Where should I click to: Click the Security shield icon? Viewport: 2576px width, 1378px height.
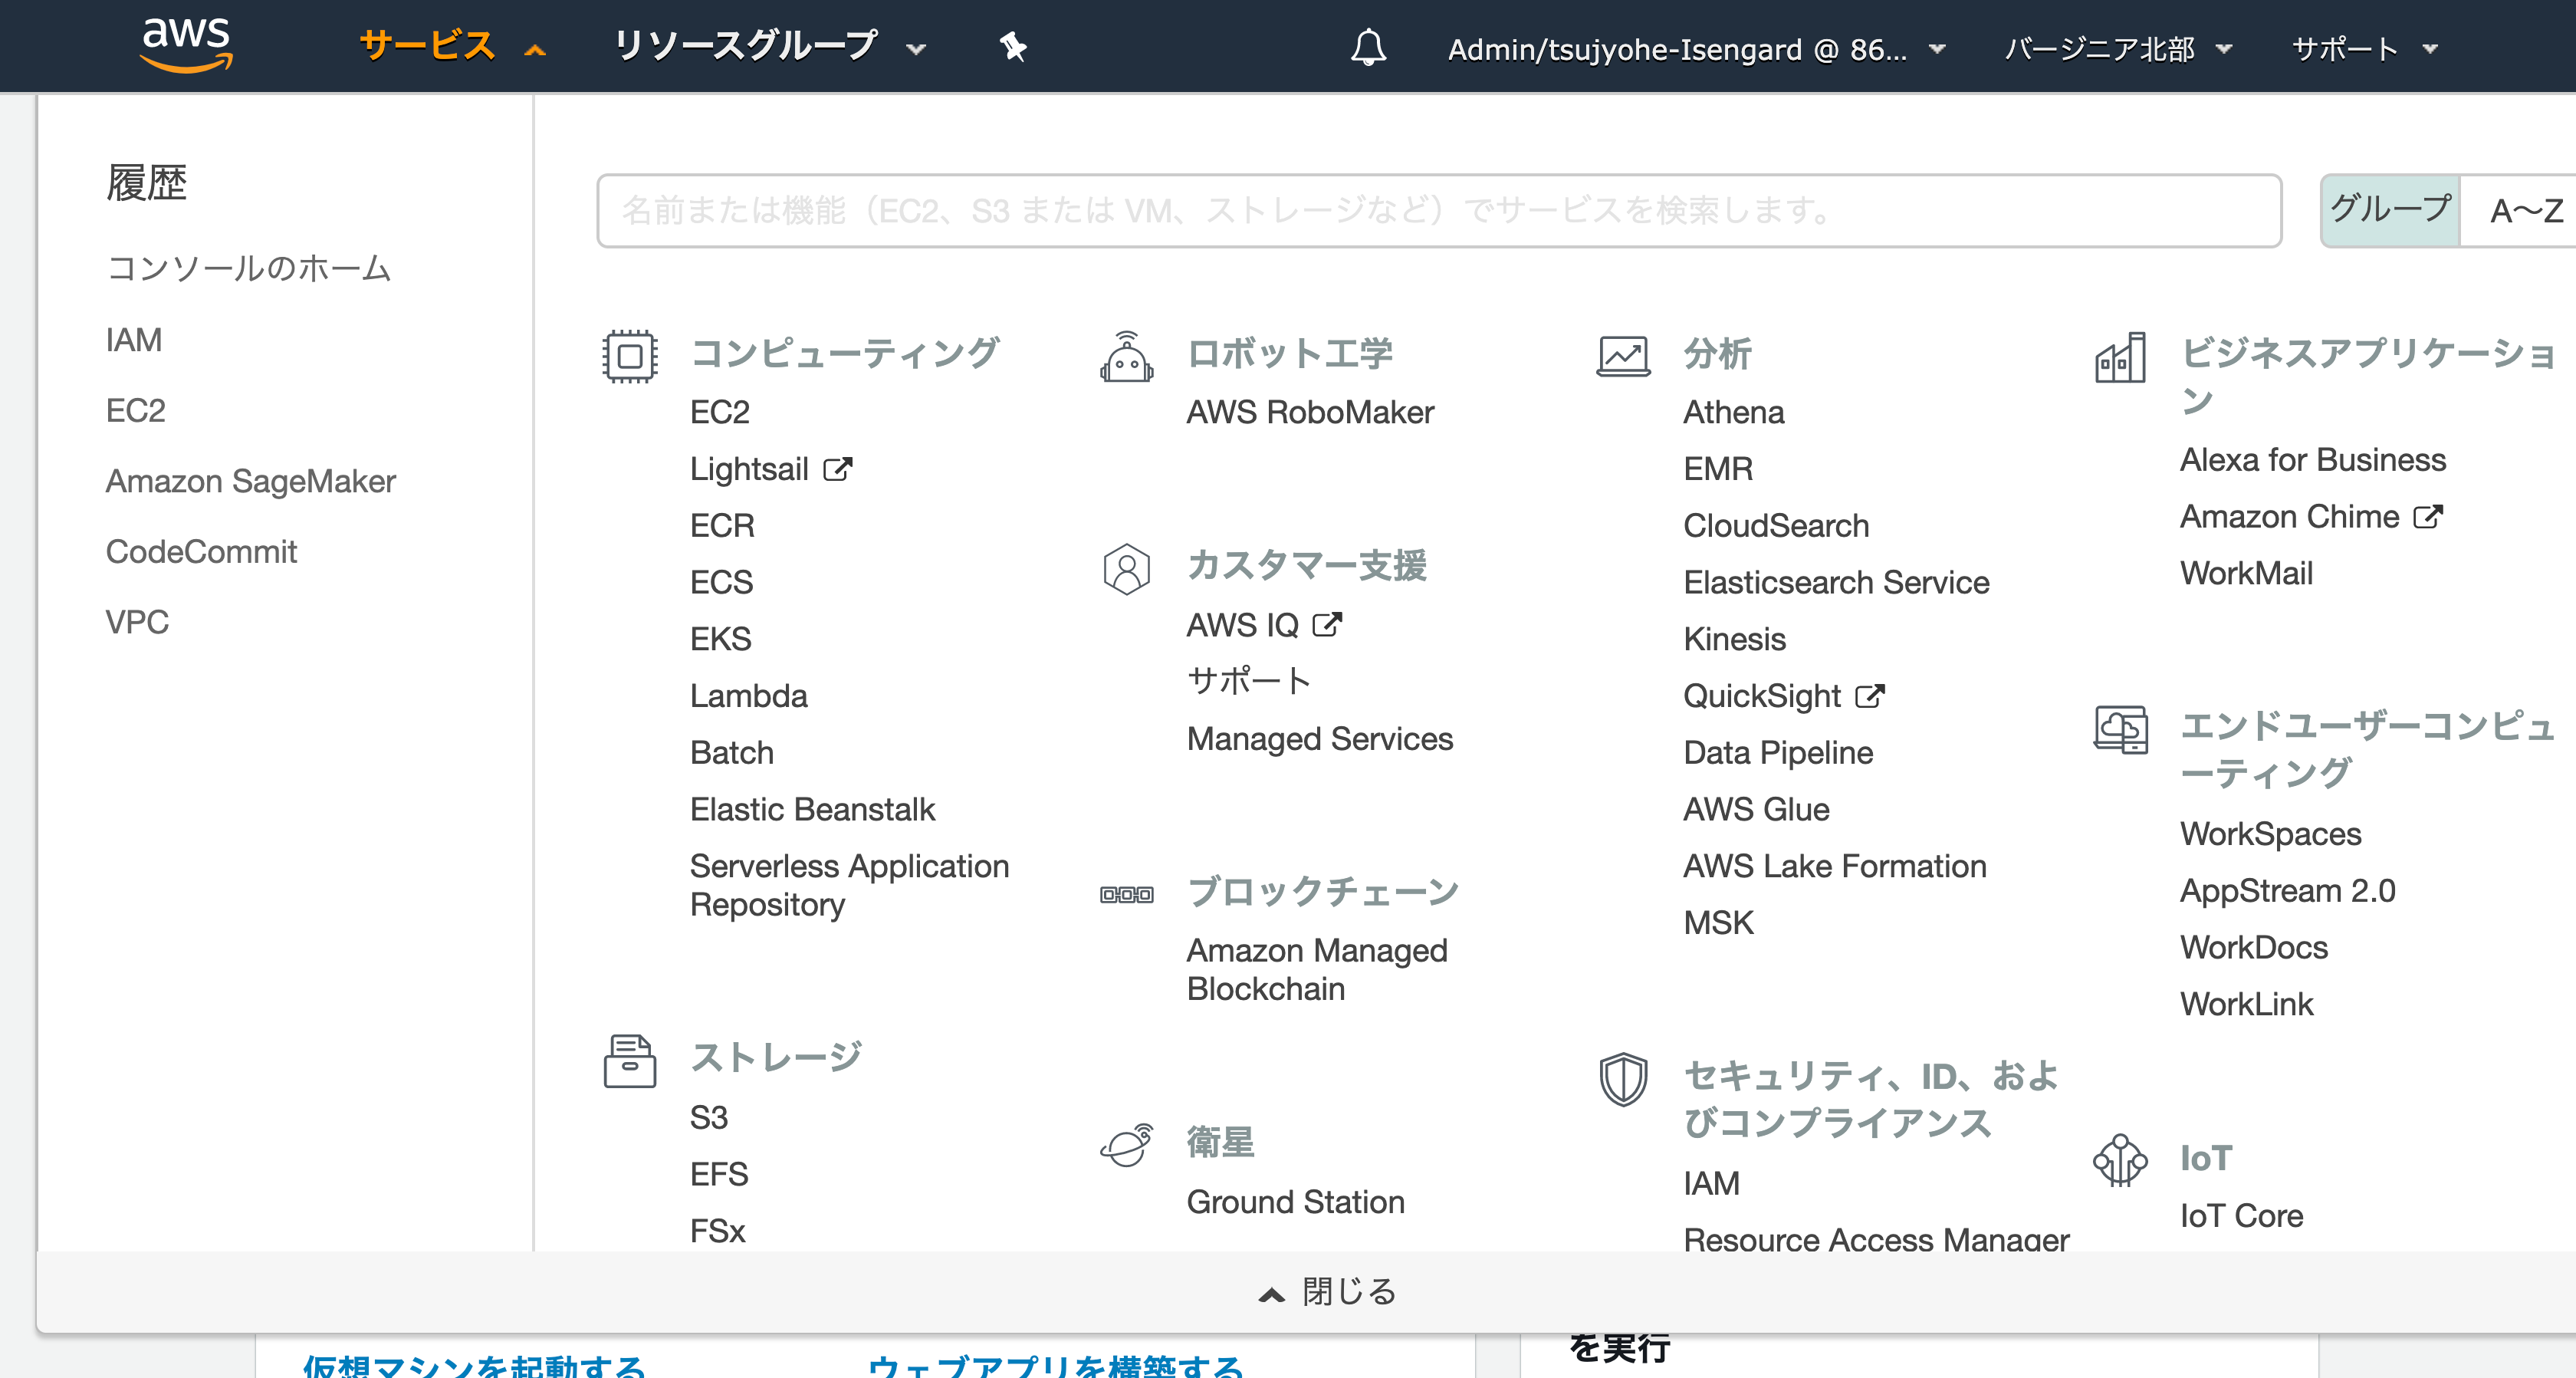1622,1079
